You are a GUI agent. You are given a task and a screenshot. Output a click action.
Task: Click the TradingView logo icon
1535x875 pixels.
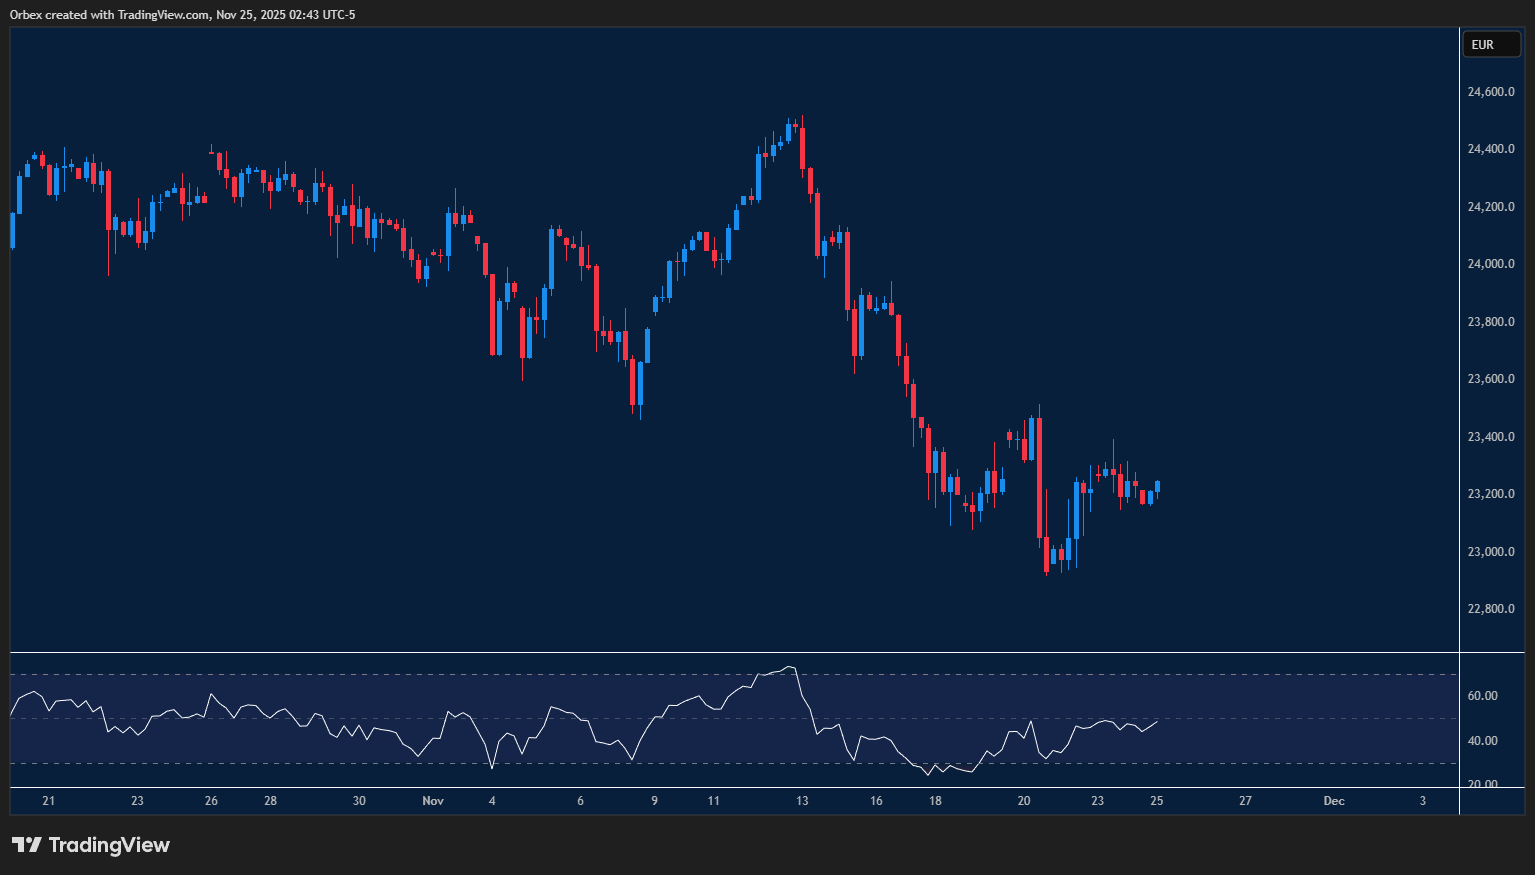[26, 845]
